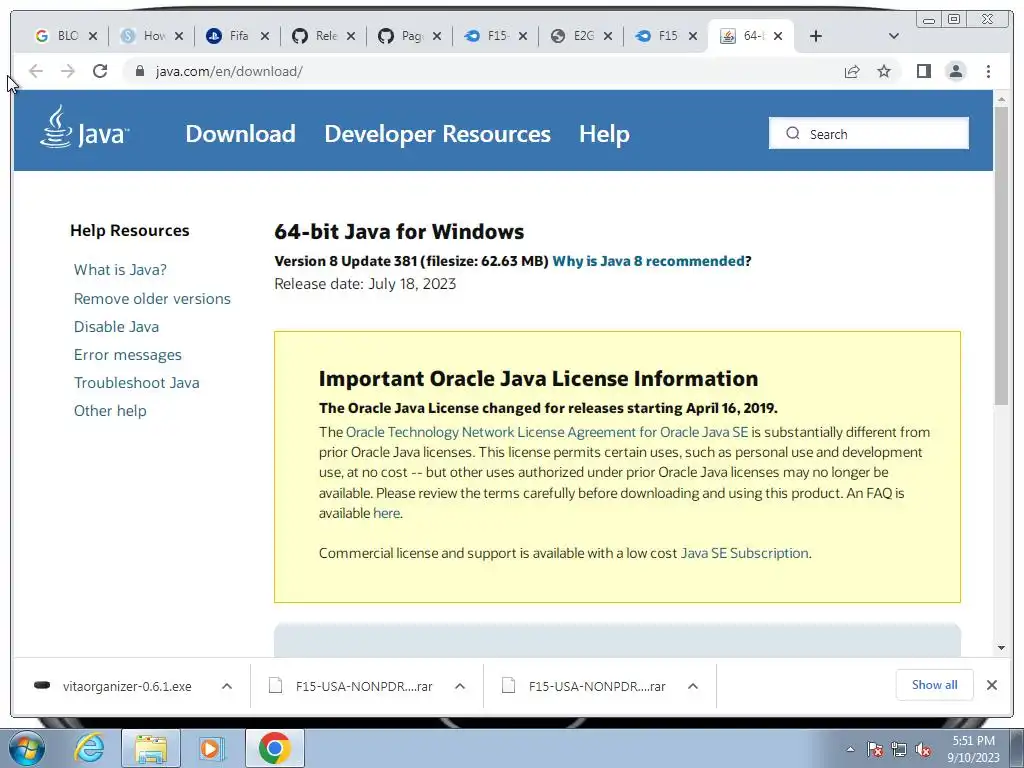Image resolution: width=1024 pixels, height=768 pixels.
Task: Close the BLO Google tab
Action: point(93,36)
